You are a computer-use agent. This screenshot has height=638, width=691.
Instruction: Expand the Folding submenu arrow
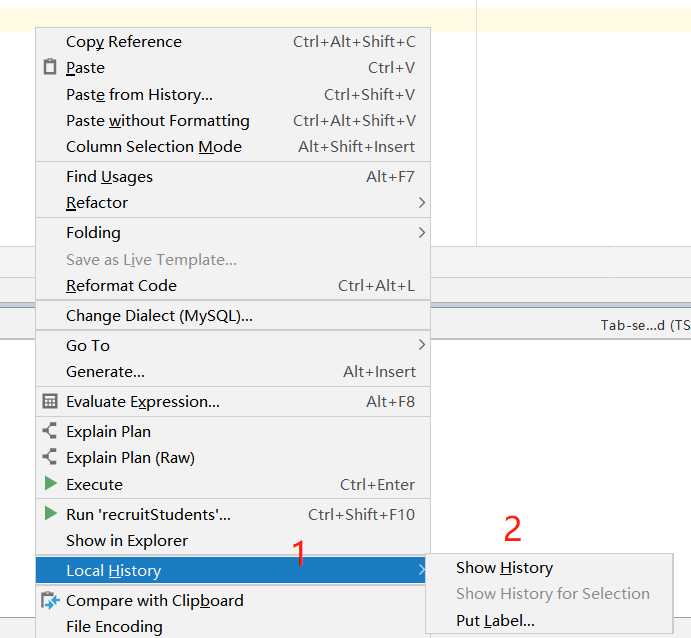click(x=422, y=233)
